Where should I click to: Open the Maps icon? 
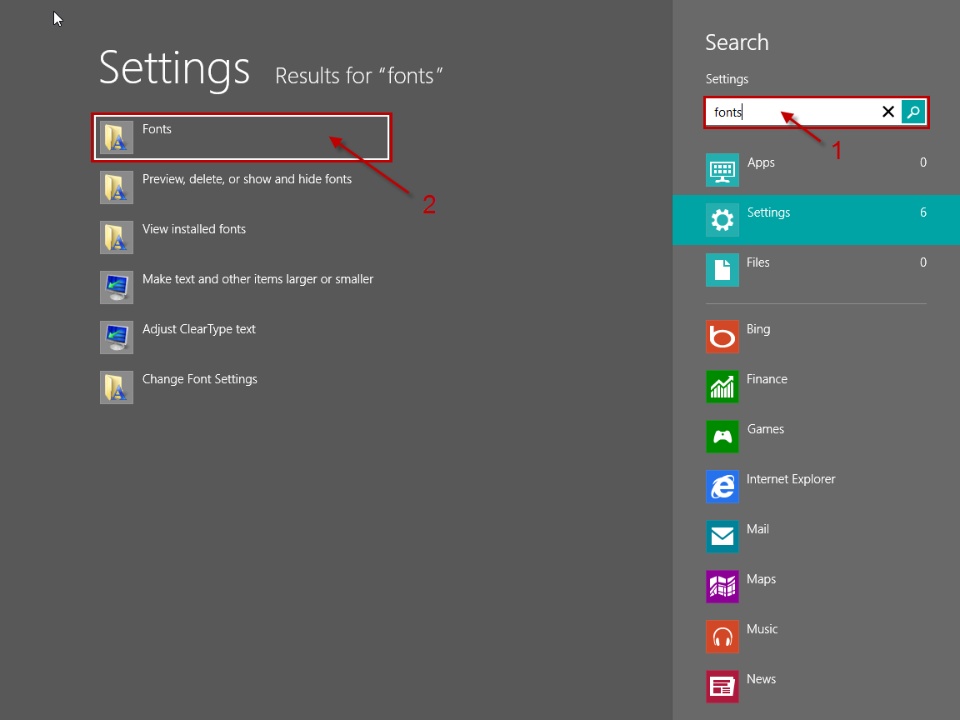pos(722,587)
